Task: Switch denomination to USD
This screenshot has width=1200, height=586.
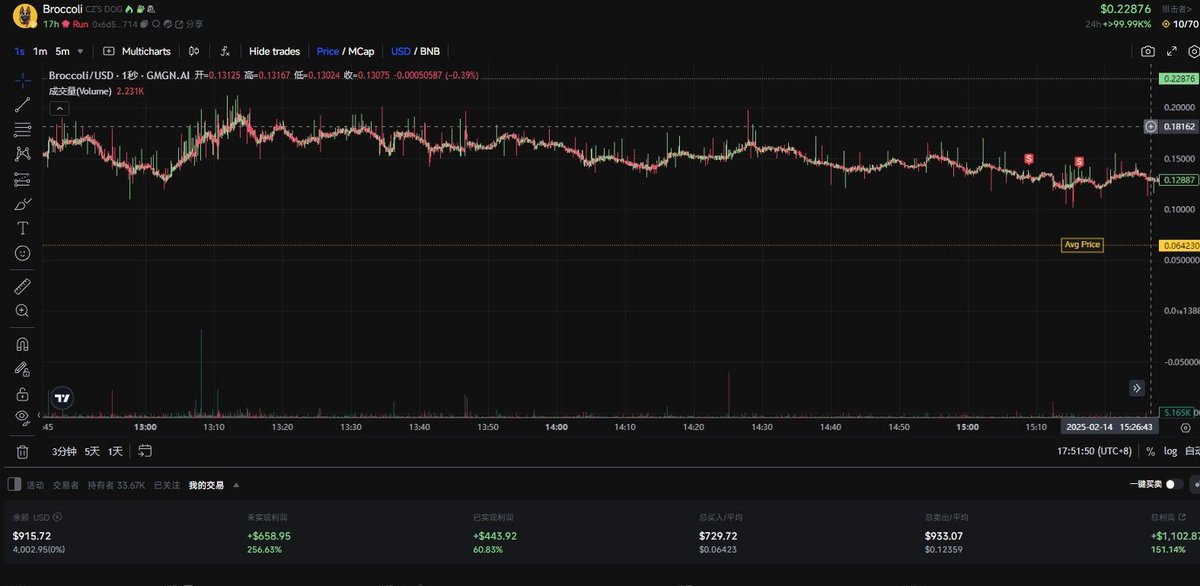Action: tap(400, 51)
